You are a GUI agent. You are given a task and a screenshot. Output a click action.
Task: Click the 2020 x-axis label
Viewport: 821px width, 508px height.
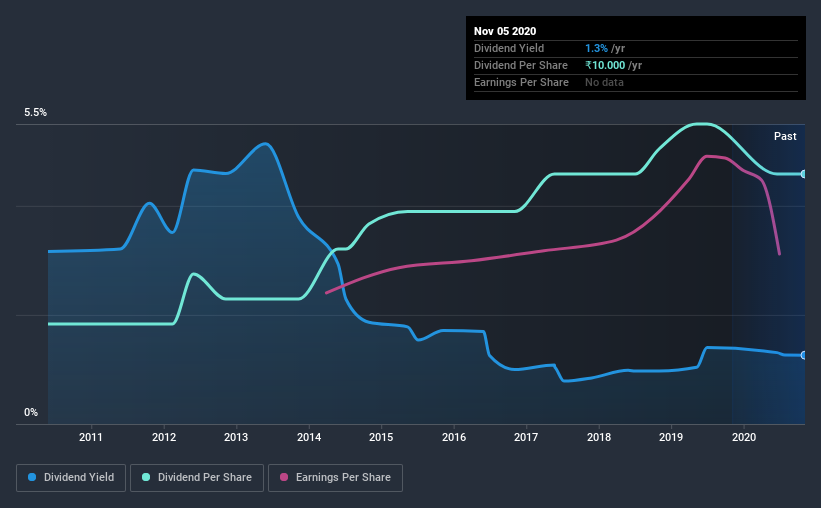[744, 437]
